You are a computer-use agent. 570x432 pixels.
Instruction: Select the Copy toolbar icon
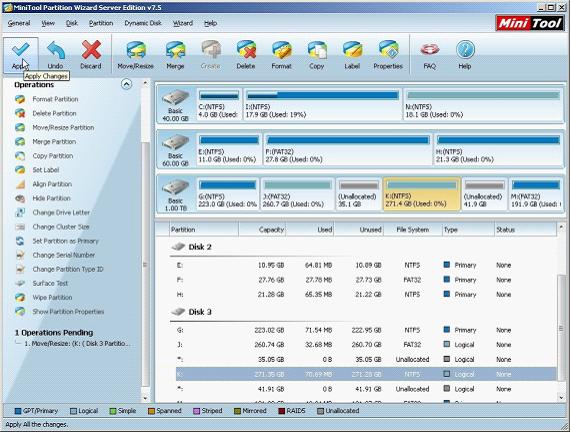[x=317, y=55]
